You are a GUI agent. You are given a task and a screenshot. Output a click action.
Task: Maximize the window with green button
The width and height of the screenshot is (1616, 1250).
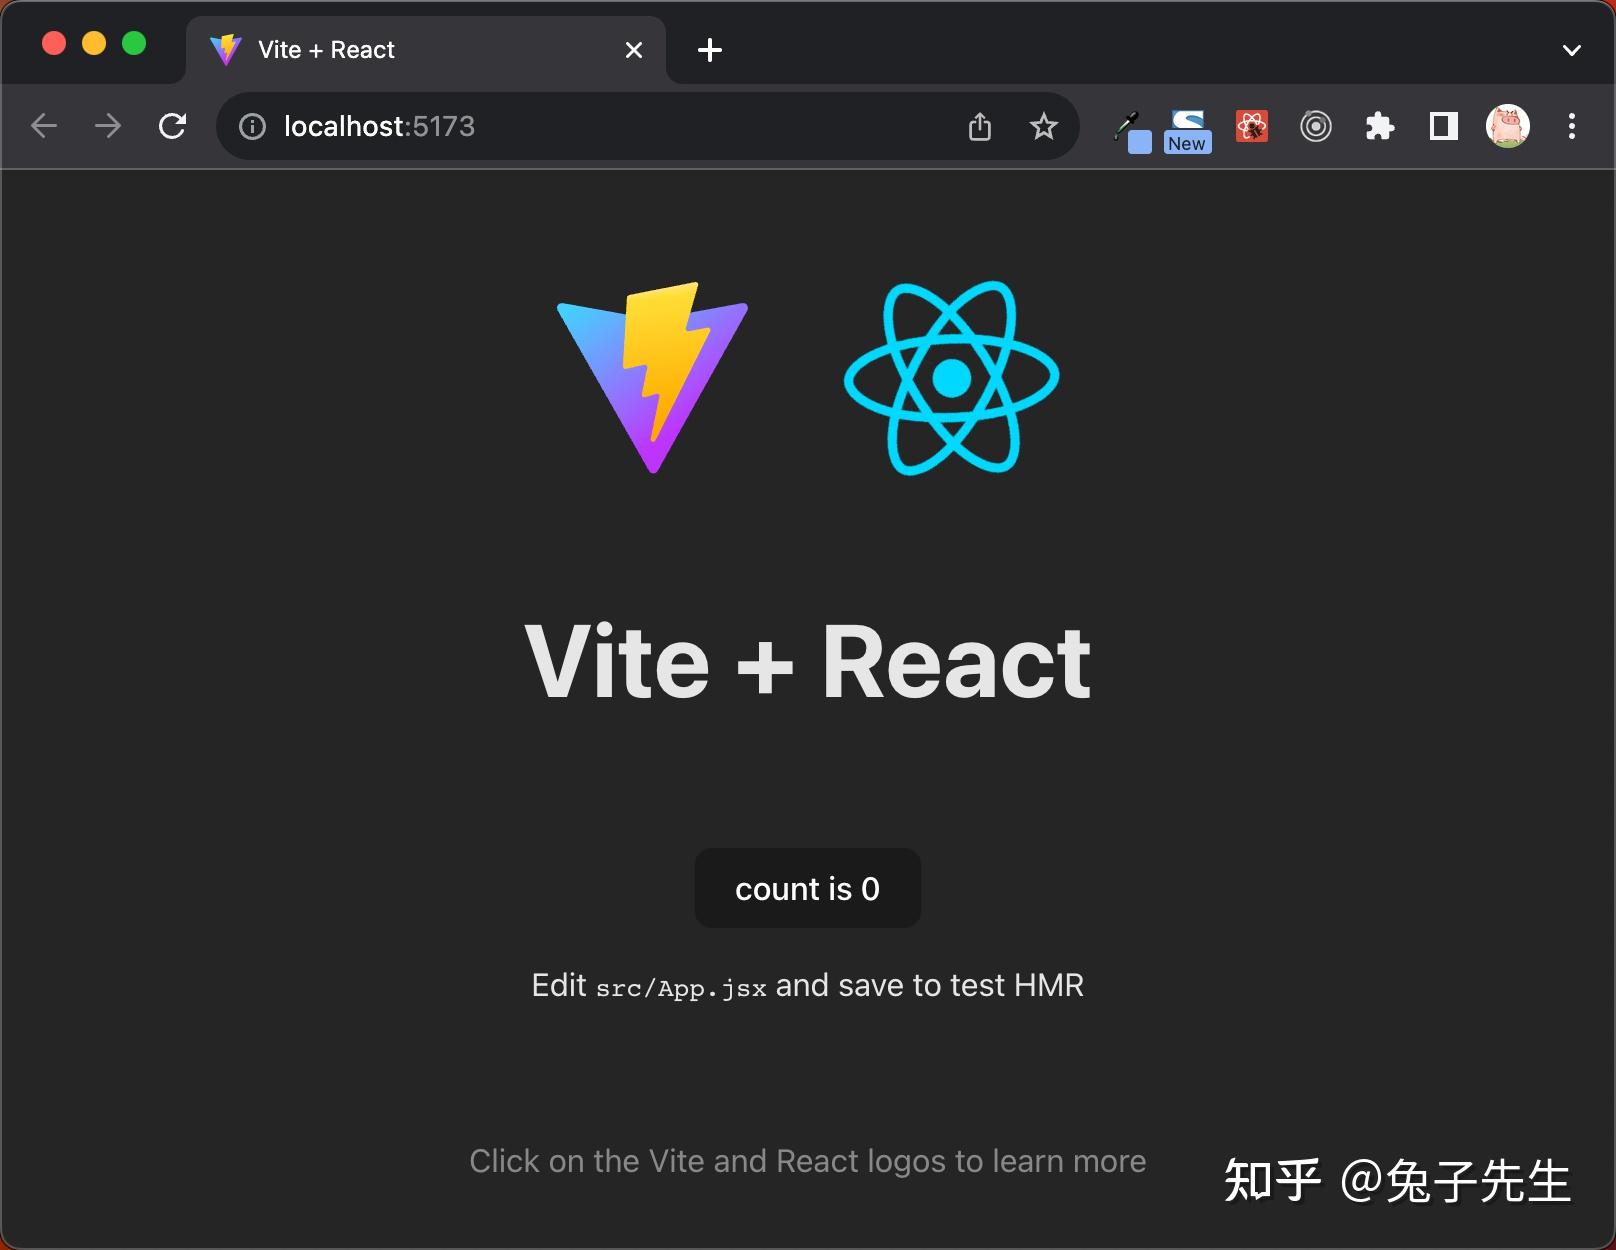[x=134, y=43]
